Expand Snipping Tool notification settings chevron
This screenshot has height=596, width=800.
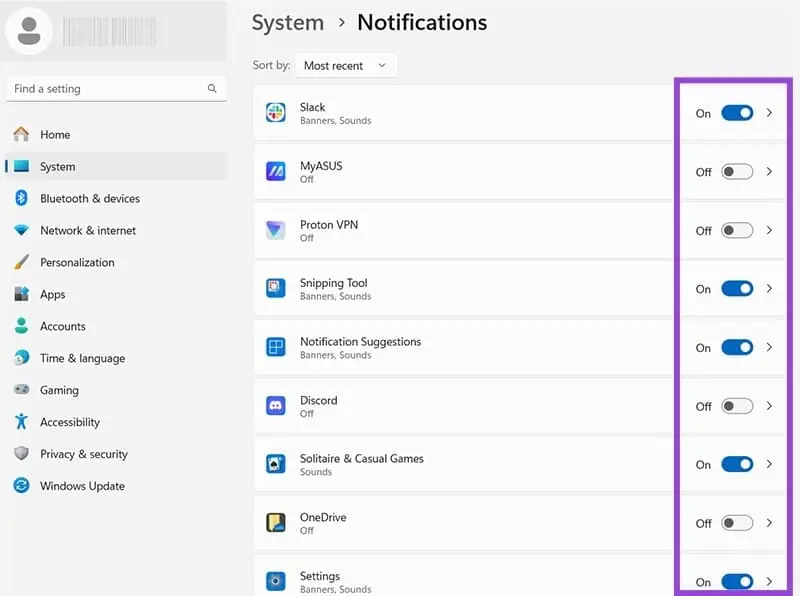pyautogui.click(x=769, y=289)
